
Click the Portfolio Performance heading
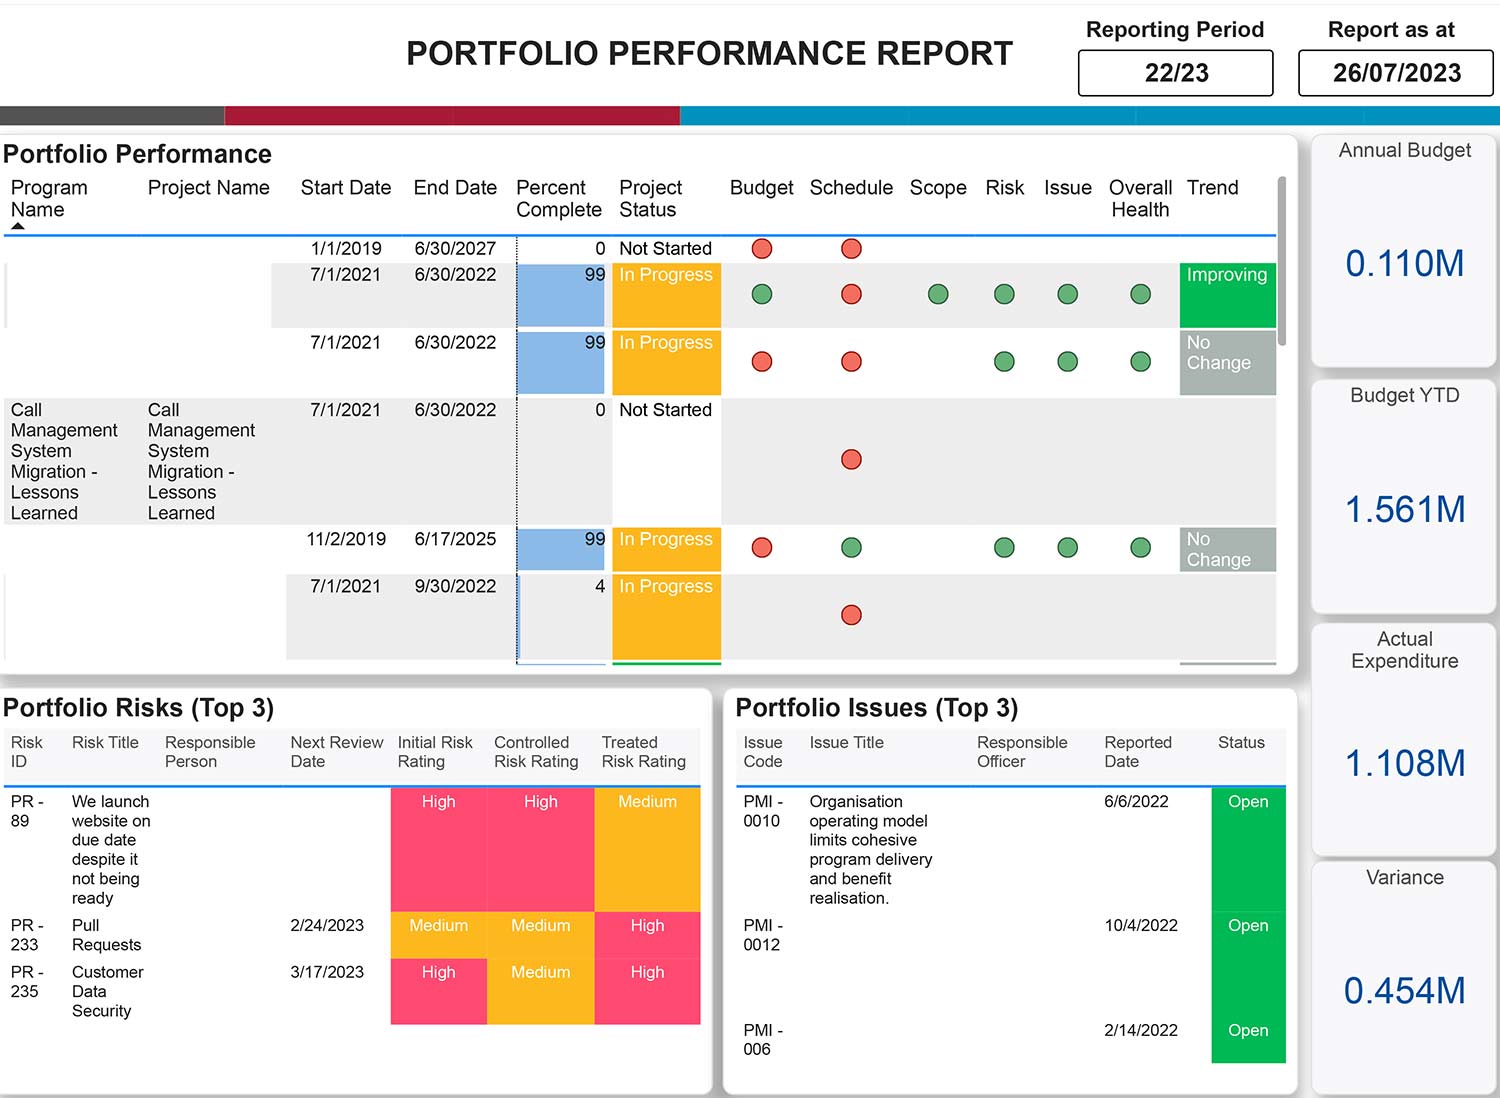click(137, 154)
